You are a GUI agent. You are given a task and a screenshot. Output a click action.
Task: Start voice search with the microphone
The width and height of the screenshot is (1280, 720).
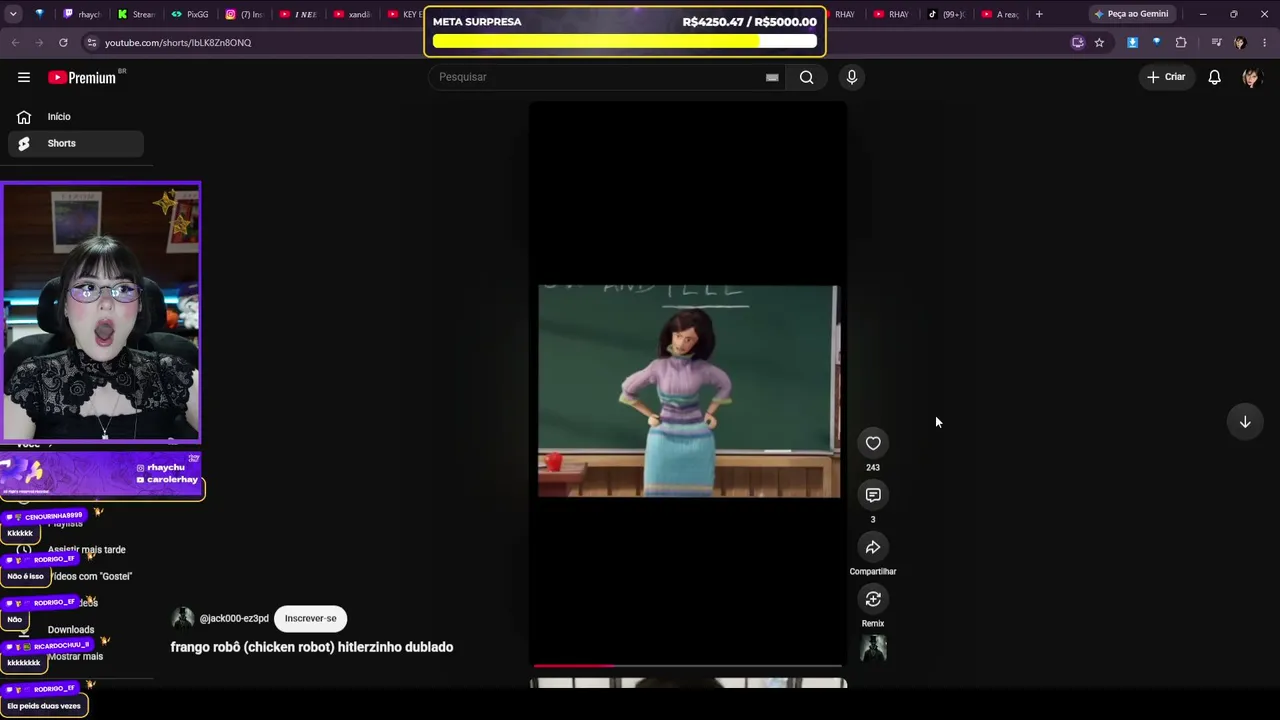click(x=852, y=77)
